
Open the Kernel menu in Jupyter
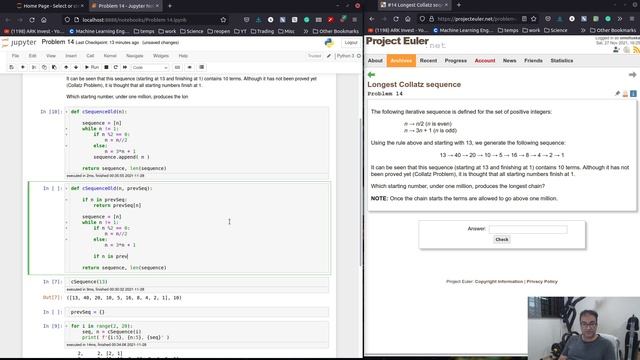[x=110, y=56]
